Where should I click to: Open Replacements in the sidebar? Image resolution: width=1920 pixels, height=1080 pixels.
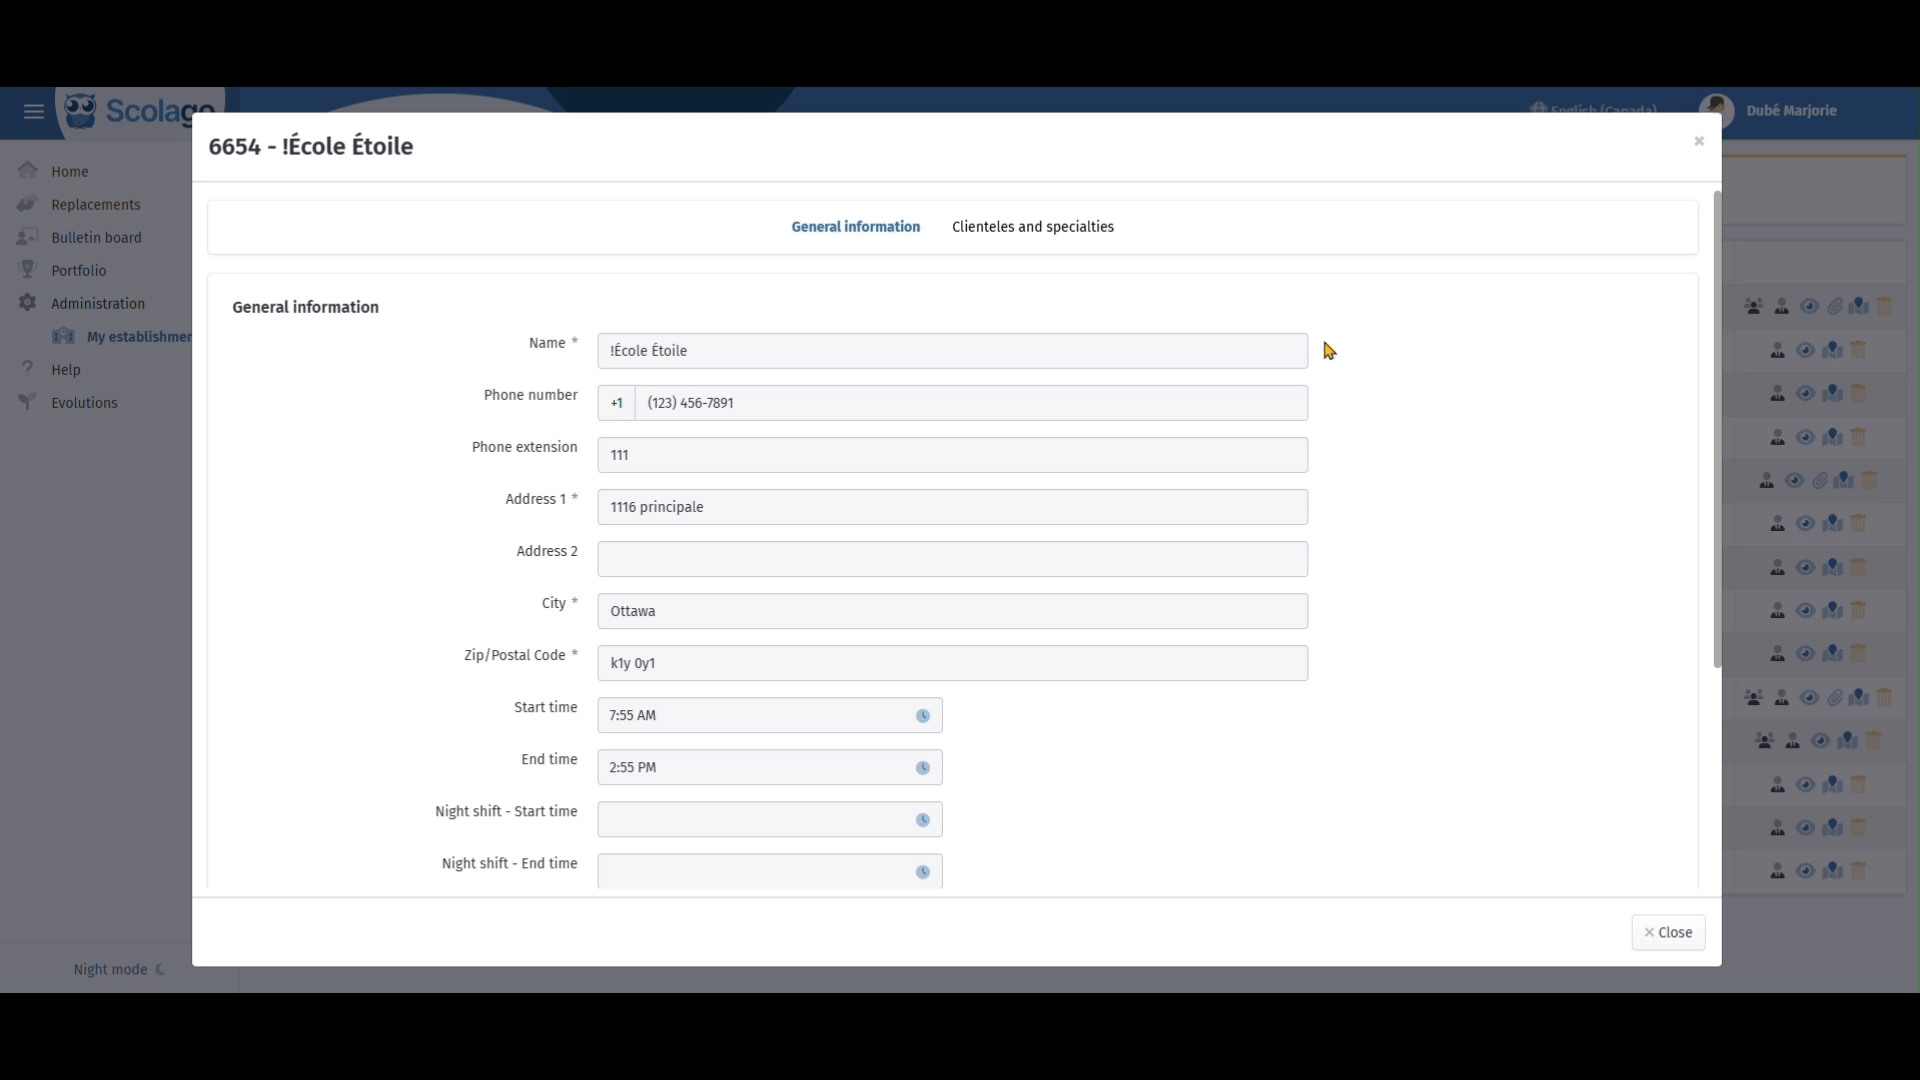coord(95,205)
